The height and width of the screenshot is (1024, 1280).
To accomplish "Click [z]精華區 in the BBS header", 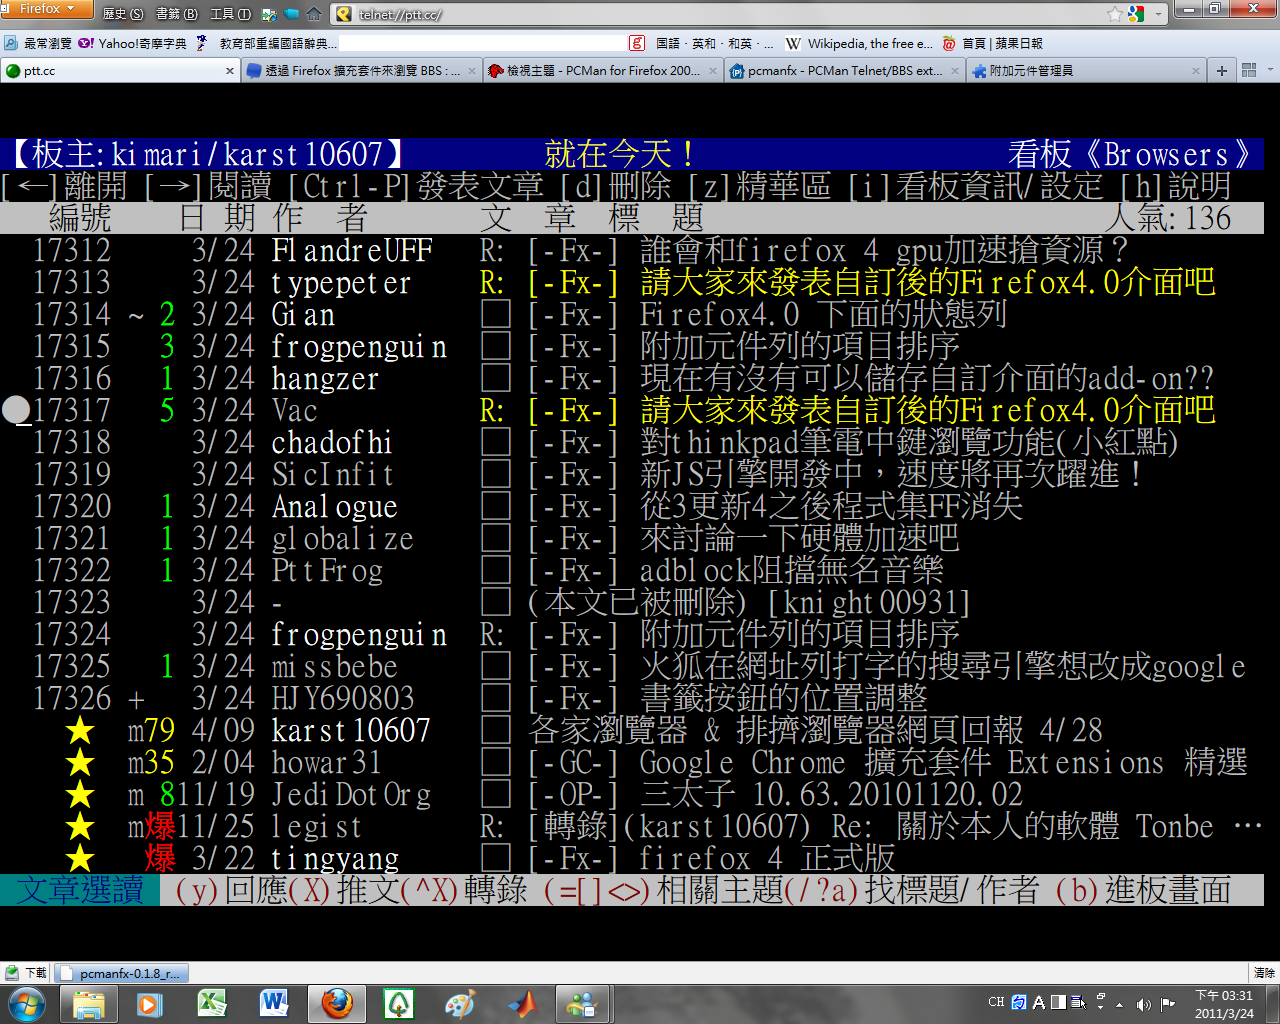I will coord(760,186).
